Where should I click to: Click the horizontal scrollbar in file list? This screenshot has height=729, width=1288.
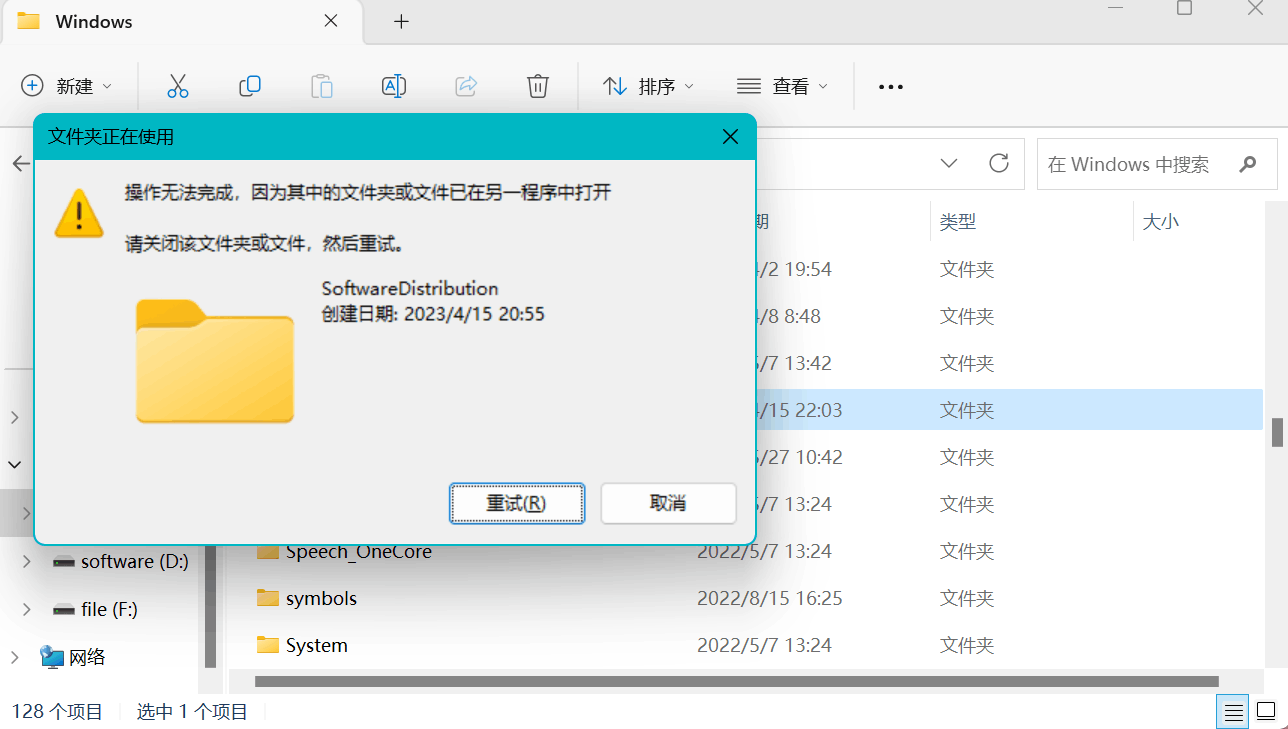(x=737, y=682)
